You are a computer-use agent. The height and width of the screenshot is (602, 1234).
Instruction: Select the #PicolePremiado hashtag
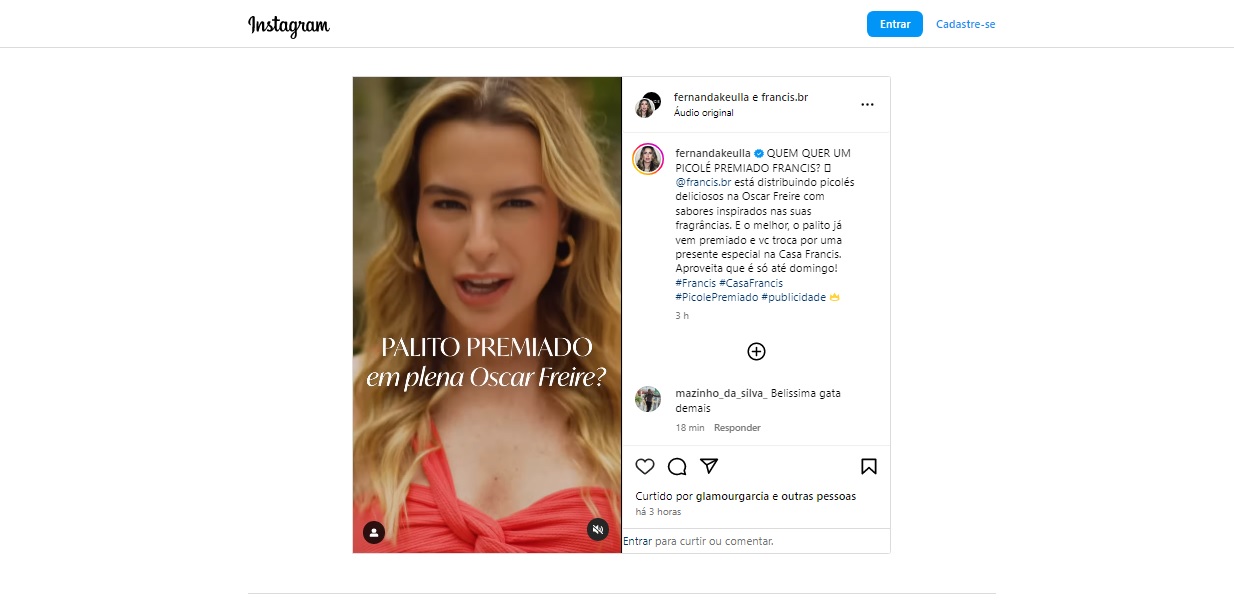[x=716, y=297]
